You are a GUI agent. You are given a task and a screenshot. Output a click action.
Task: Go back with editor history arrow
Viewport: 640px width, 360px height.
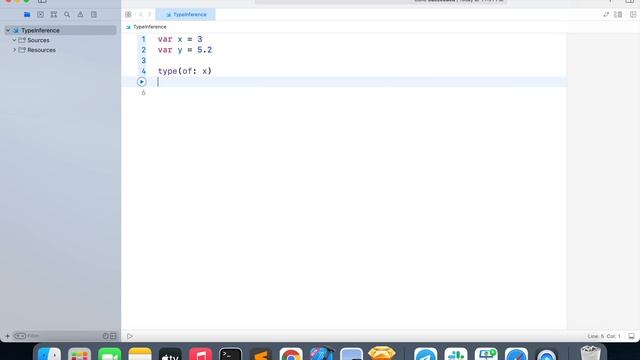click(x=141, y=15)
